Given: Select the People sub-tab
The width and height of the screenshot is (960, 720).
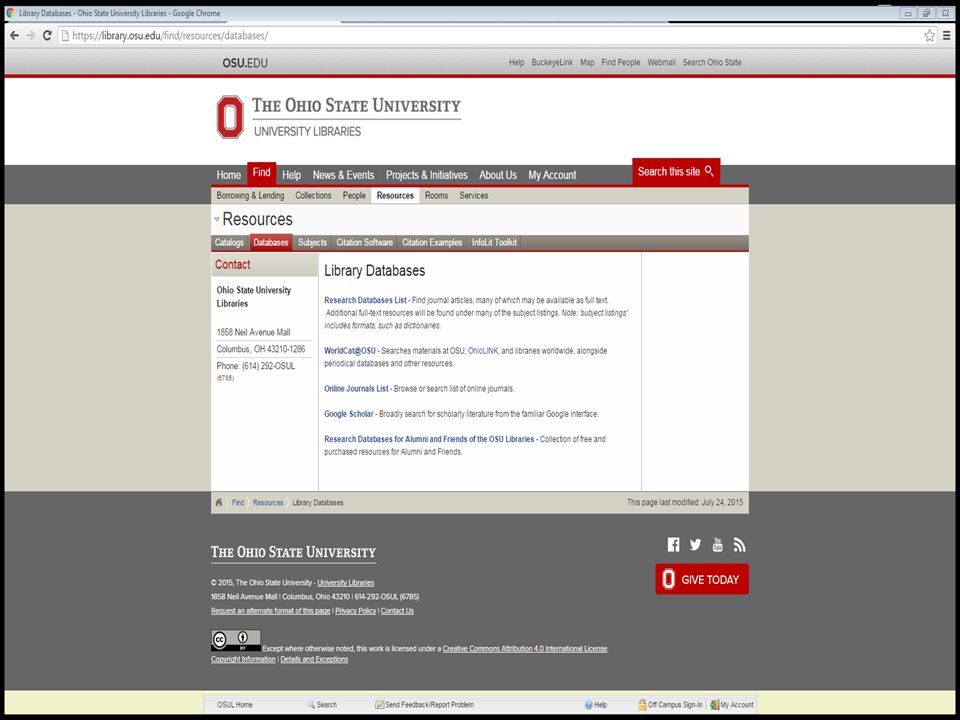Looking at the screenshot, I should click(x=354, y=195).
